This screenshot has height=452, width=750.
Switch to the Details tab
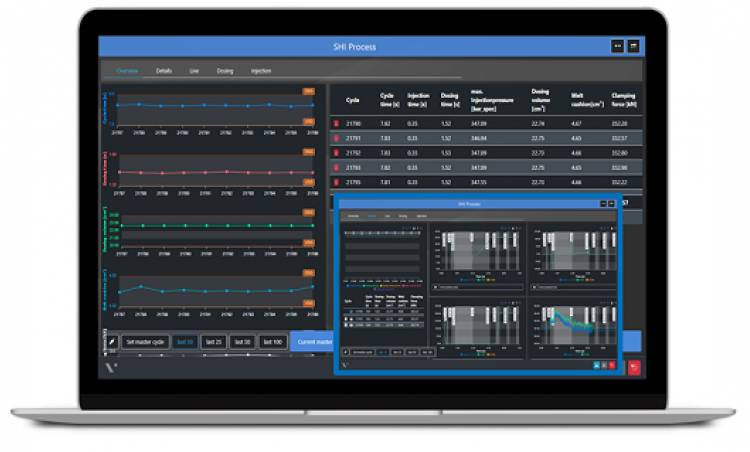[x=164, y=72]
